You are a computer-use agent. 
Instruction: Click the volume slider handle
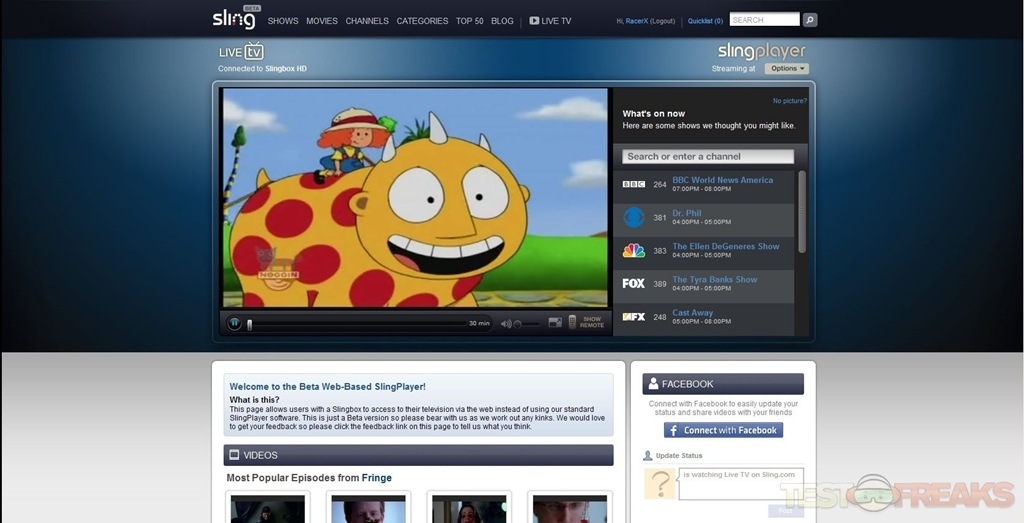518,324
